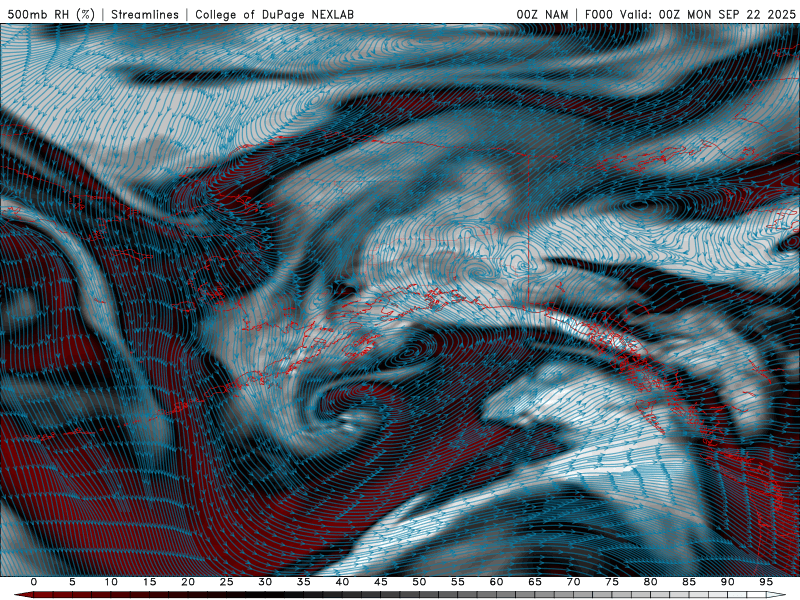Click the colorbar label '85'
Screen dimensions: 800x600
(689, 582)
